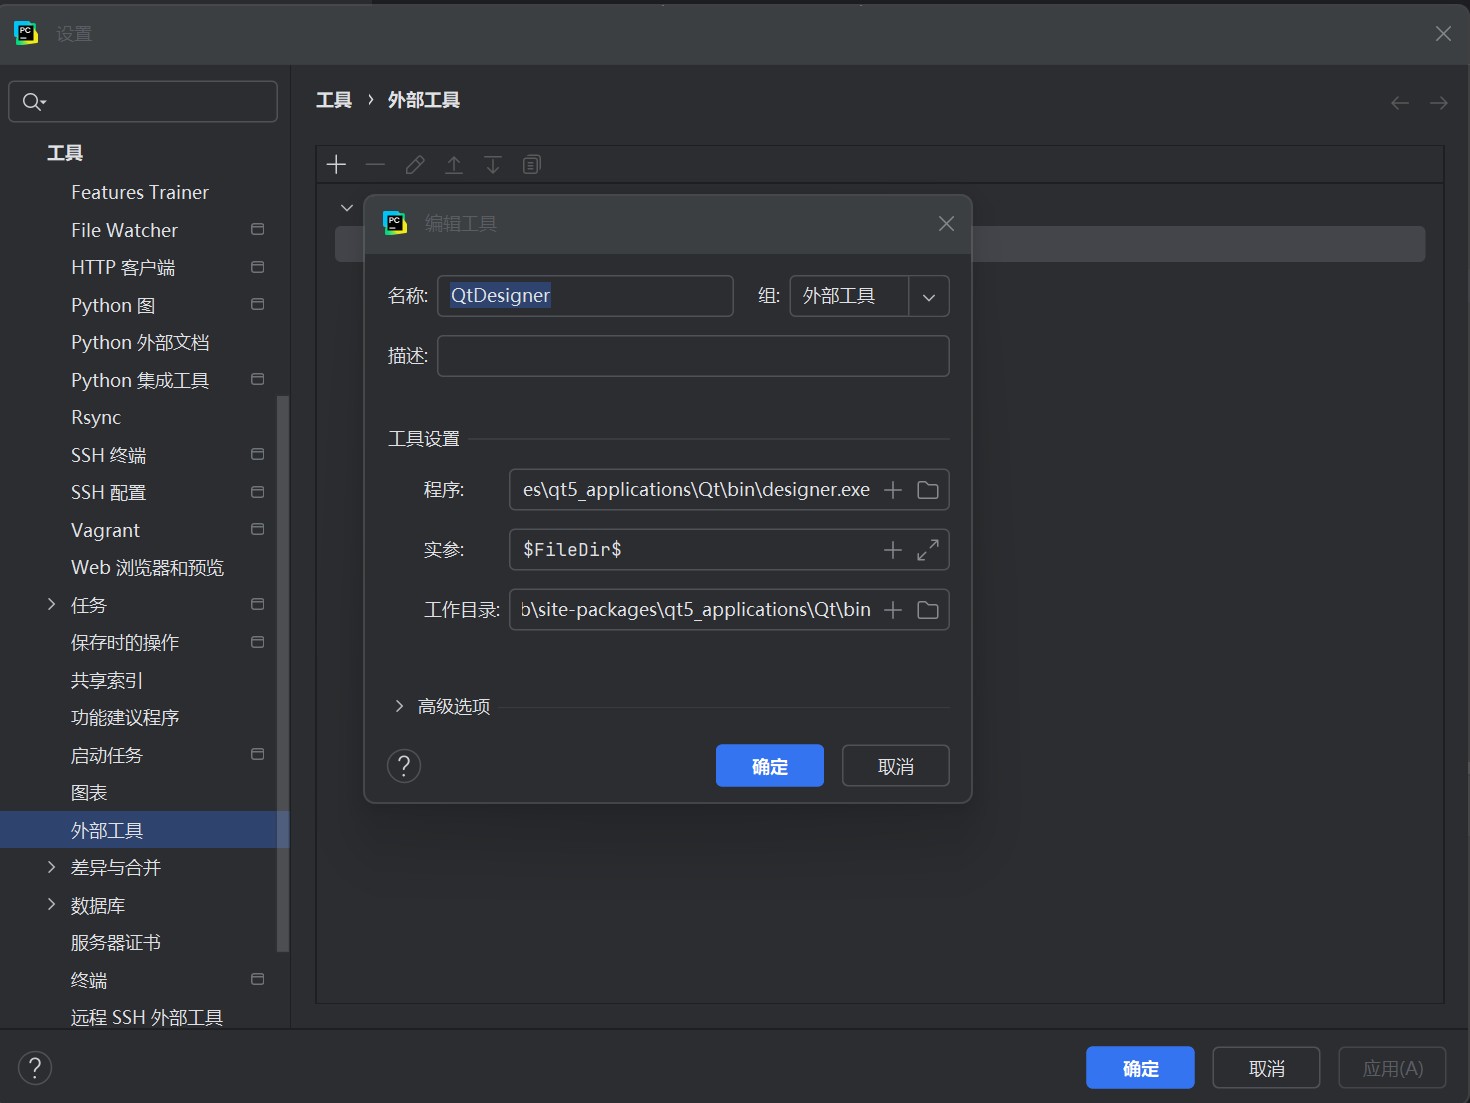Screen dimensions: 1470x1103
Task: Move the tool up with the up-arrow icon
Action: pos(454,164)
